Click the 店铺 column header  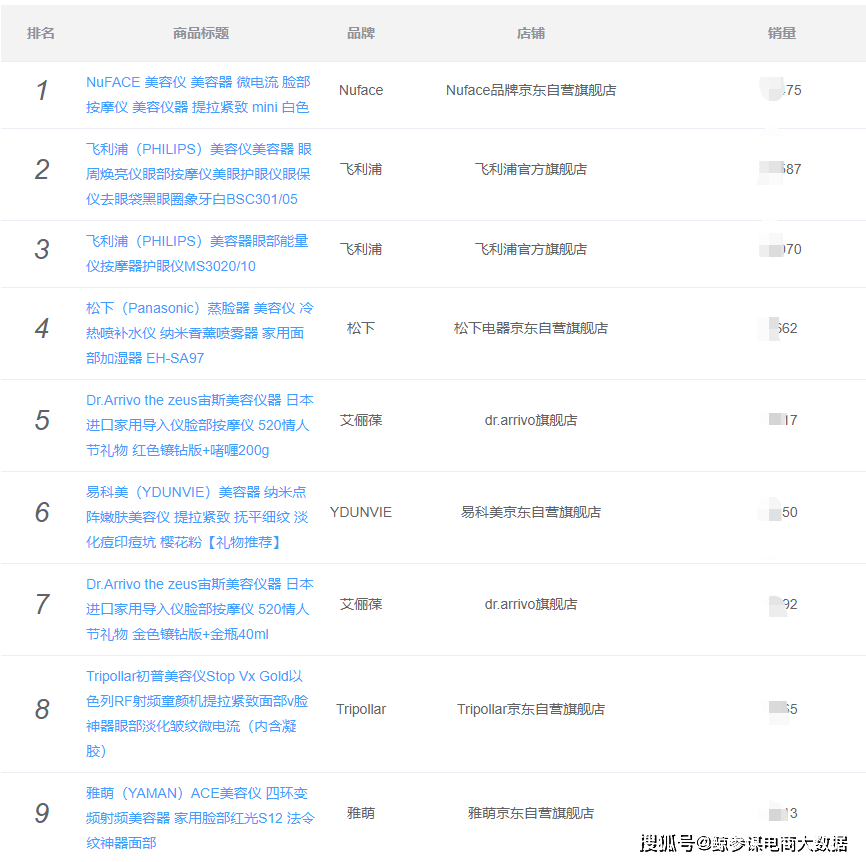coord(531,33)
